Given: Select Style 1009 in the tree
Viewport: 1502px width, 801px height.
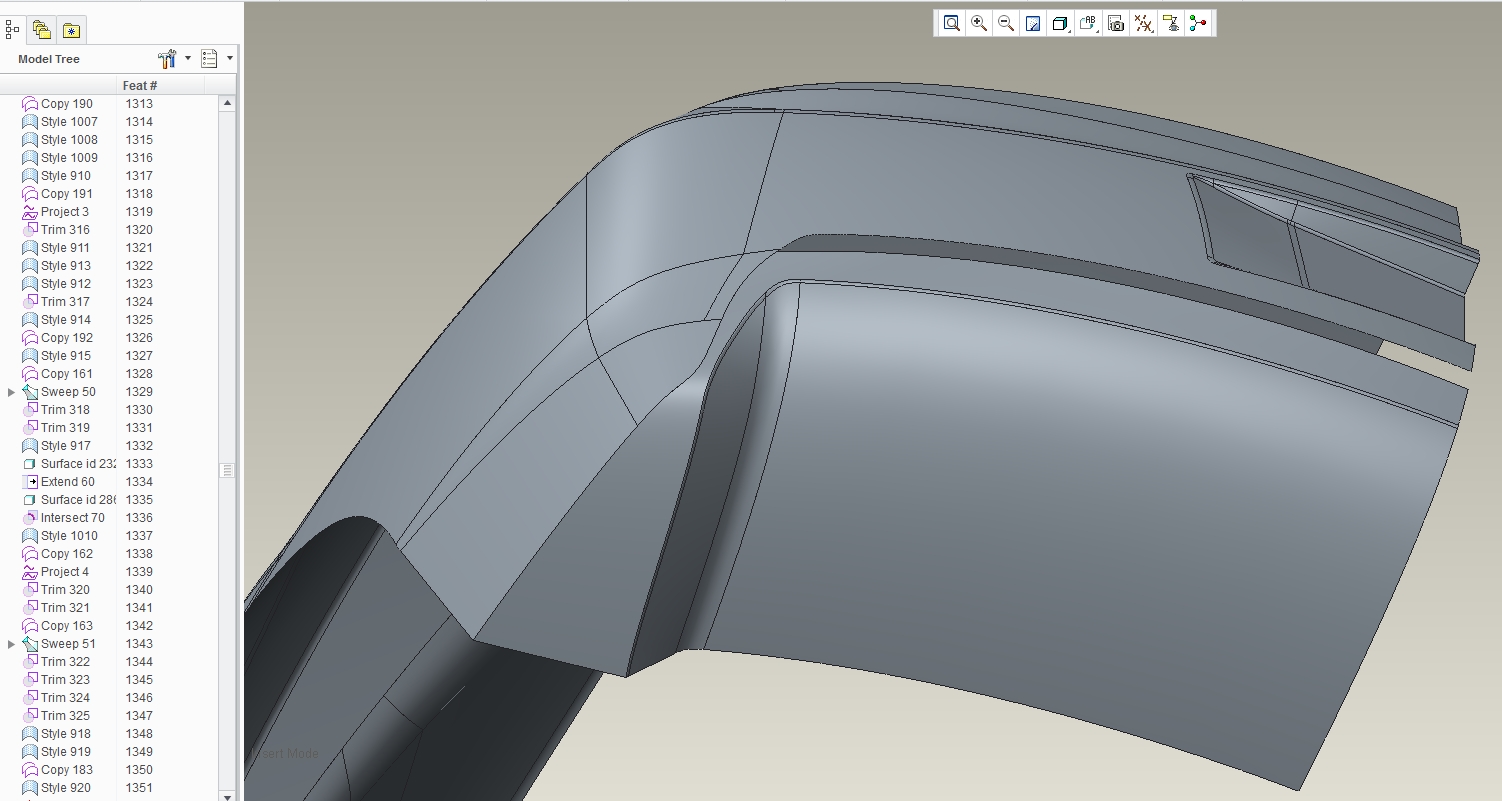Looking at the screenshot, I should (x=69, y=158).
